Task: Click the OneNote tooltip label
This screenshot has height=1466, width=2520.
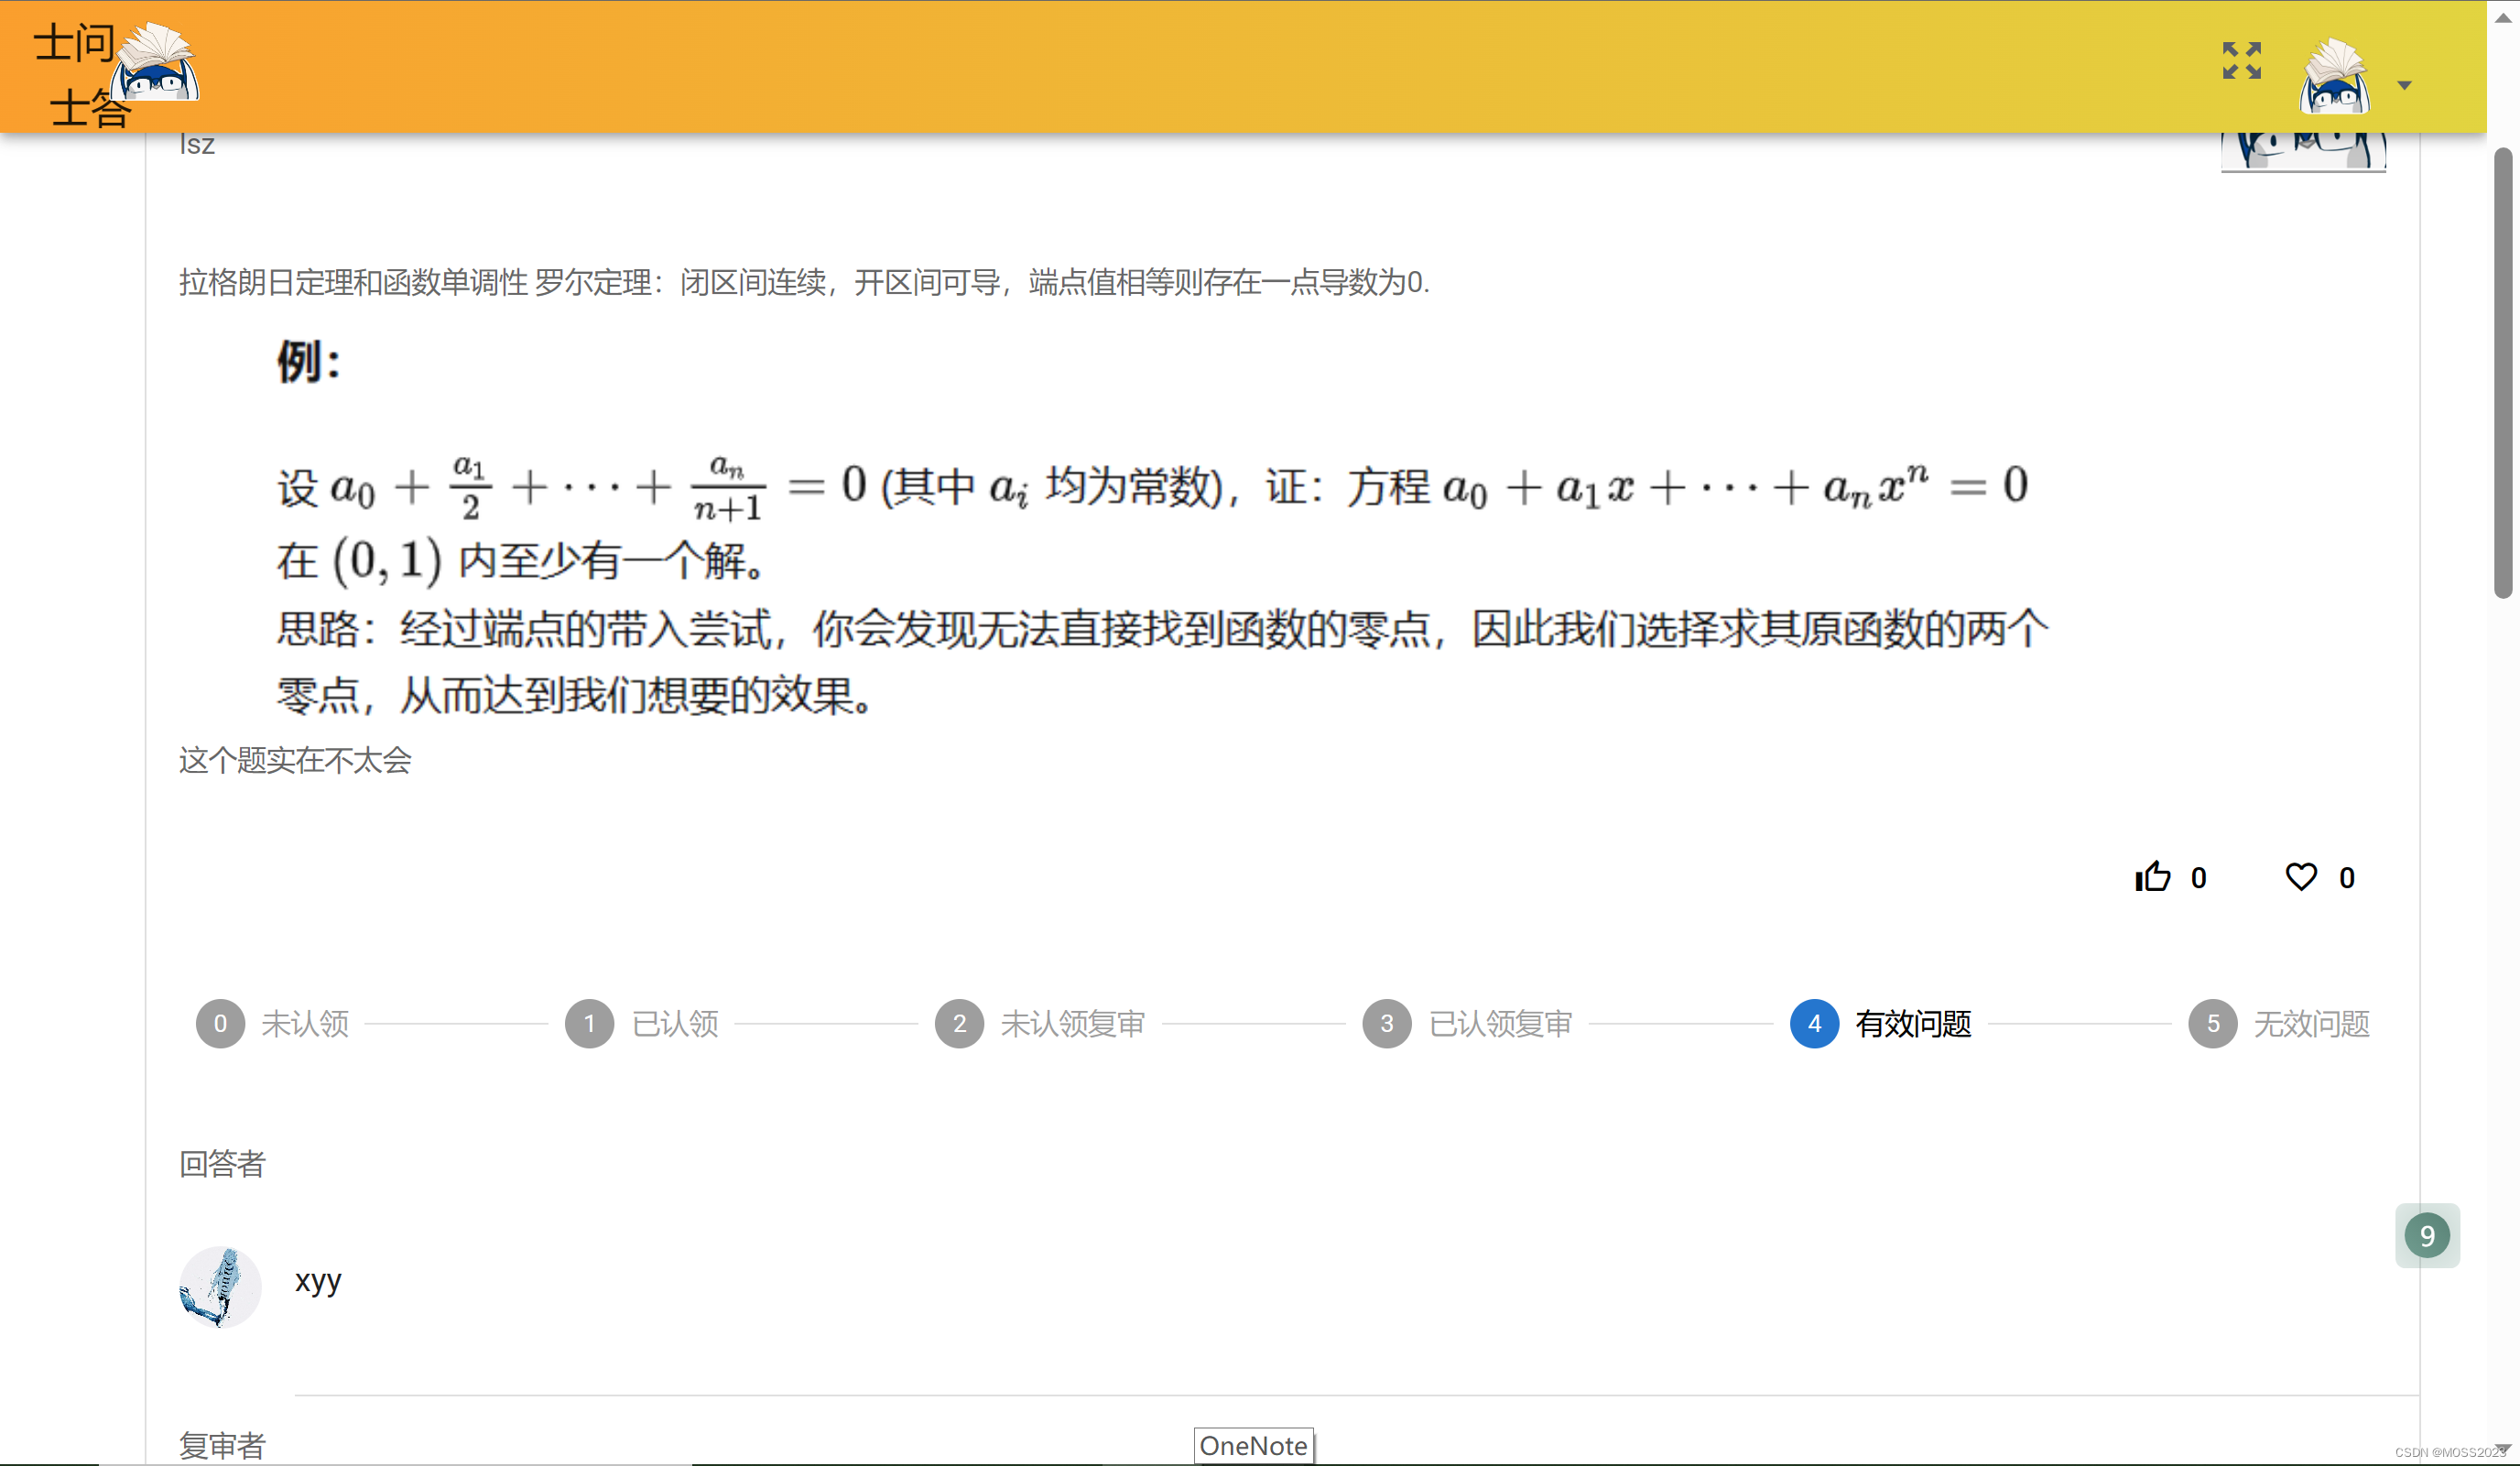Action: tap(1253, 1445)
